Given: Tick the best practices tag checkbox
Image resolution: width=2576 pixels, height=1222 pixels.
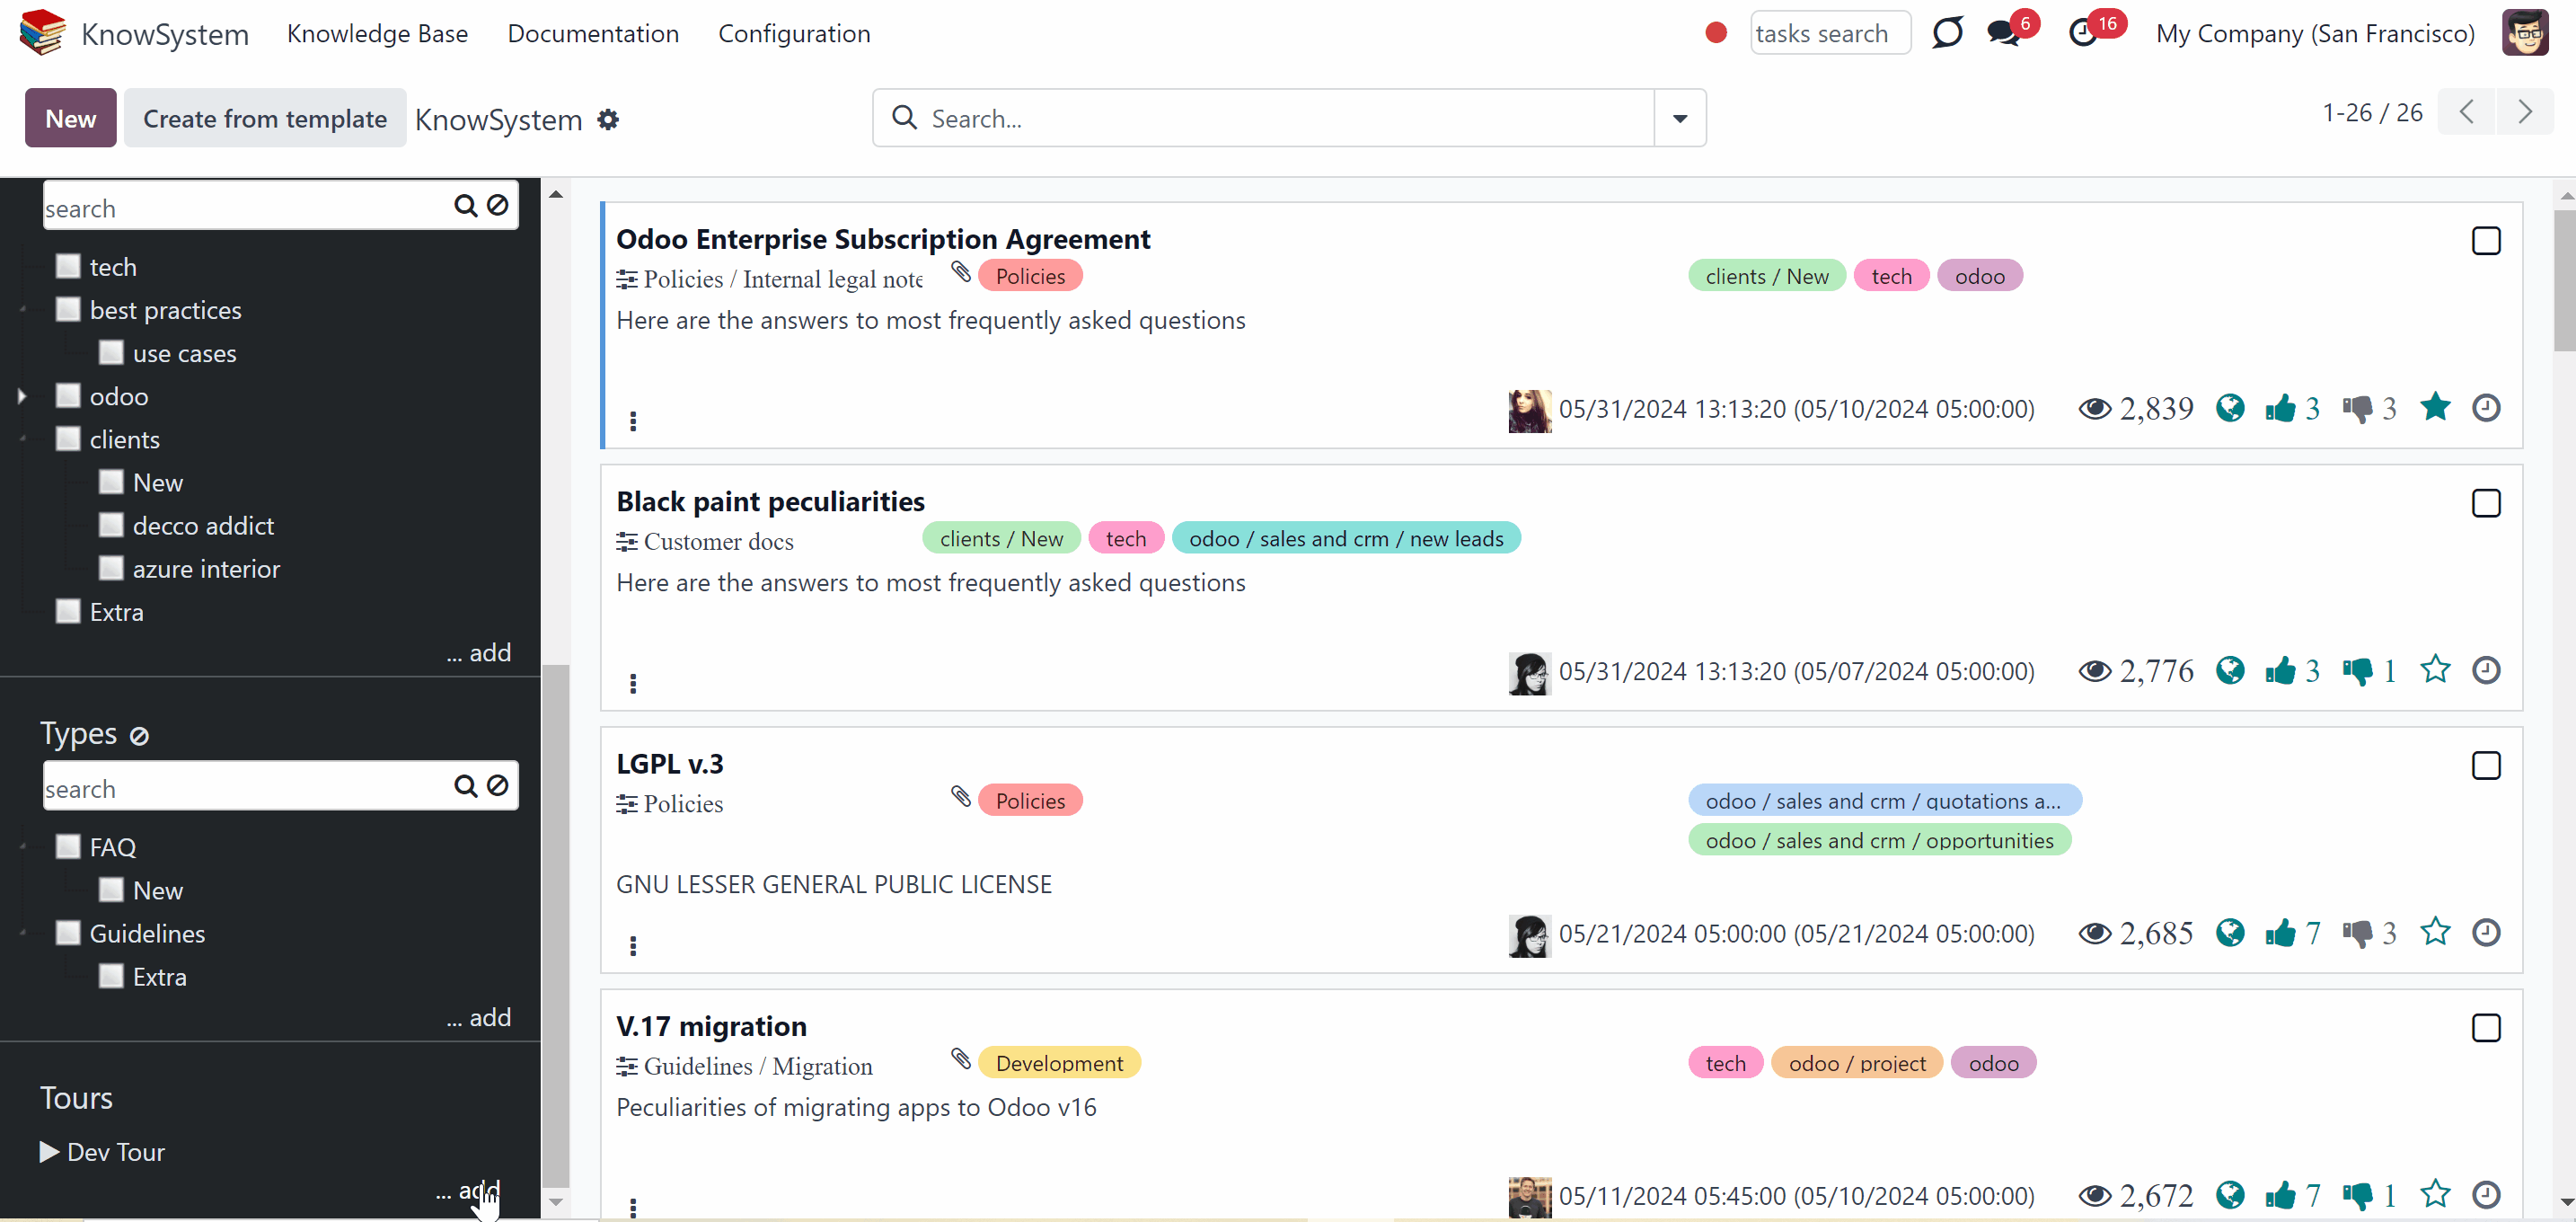Looking at the screenshot, I should 68,309.
